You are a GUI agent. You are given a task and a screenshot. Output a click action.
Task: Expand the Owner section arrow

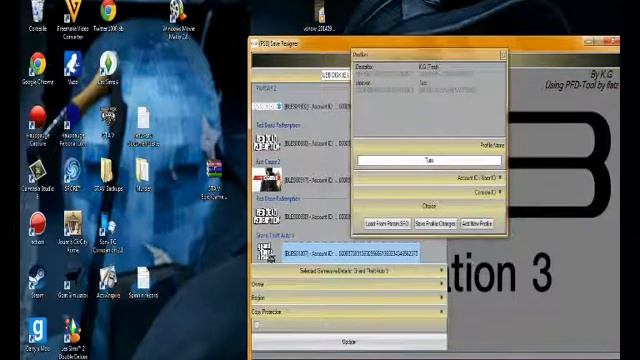coord(441,284)
